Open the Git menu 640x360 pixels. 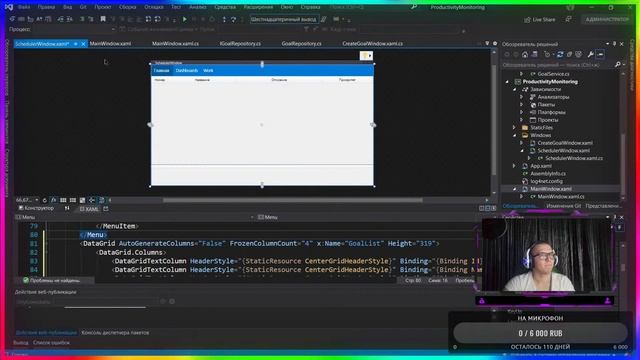coord(83,7)
